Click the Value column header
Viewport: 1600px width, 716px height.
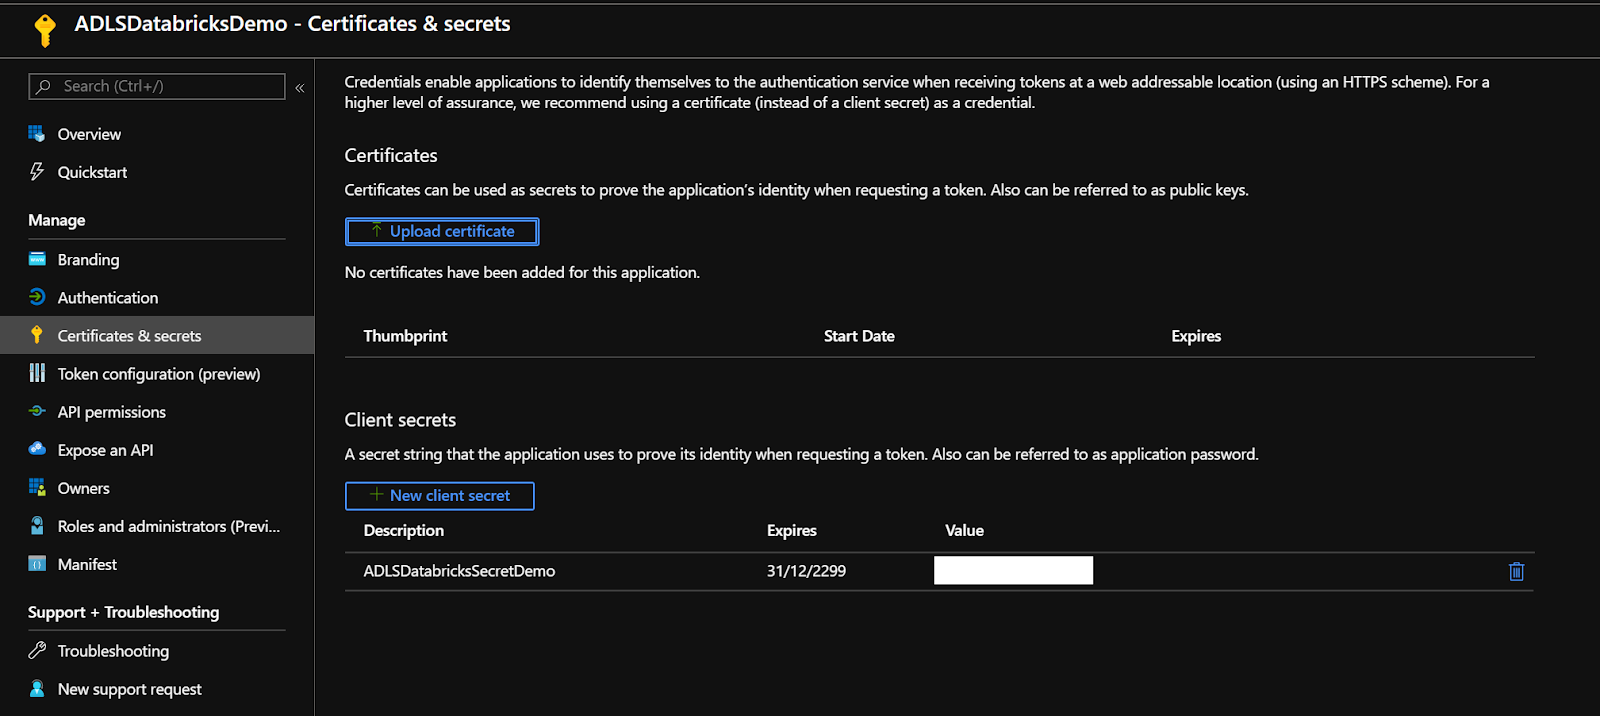[965, 530]
